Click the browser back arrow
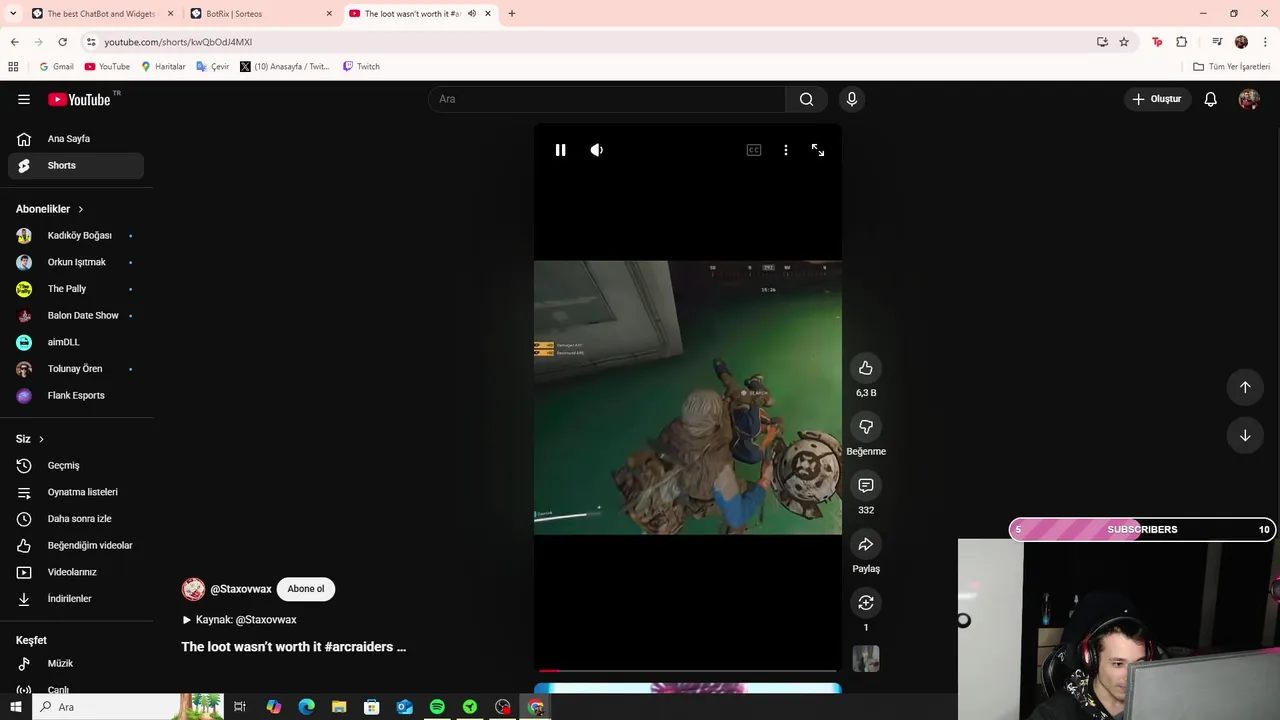The width and height of the screenshot is (1280, 720). point(14,42)
